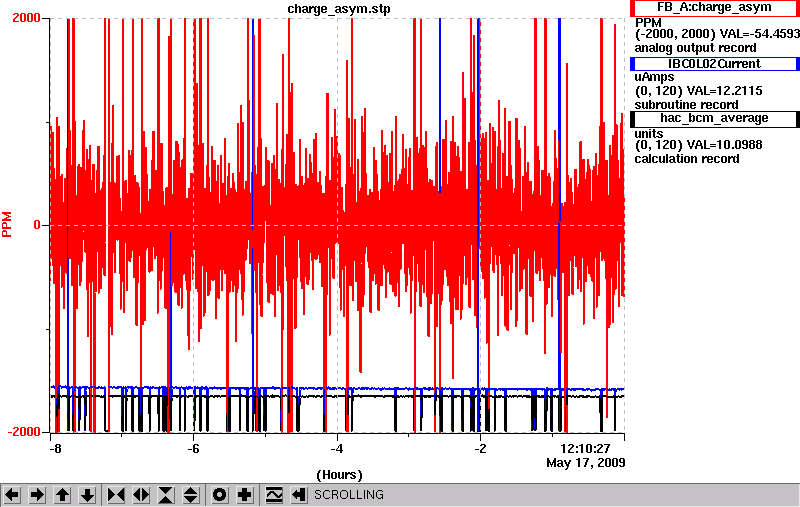Click the -2000 y-axis minimum label
This screenshot has width=800, height=507.
coord(23,432)
